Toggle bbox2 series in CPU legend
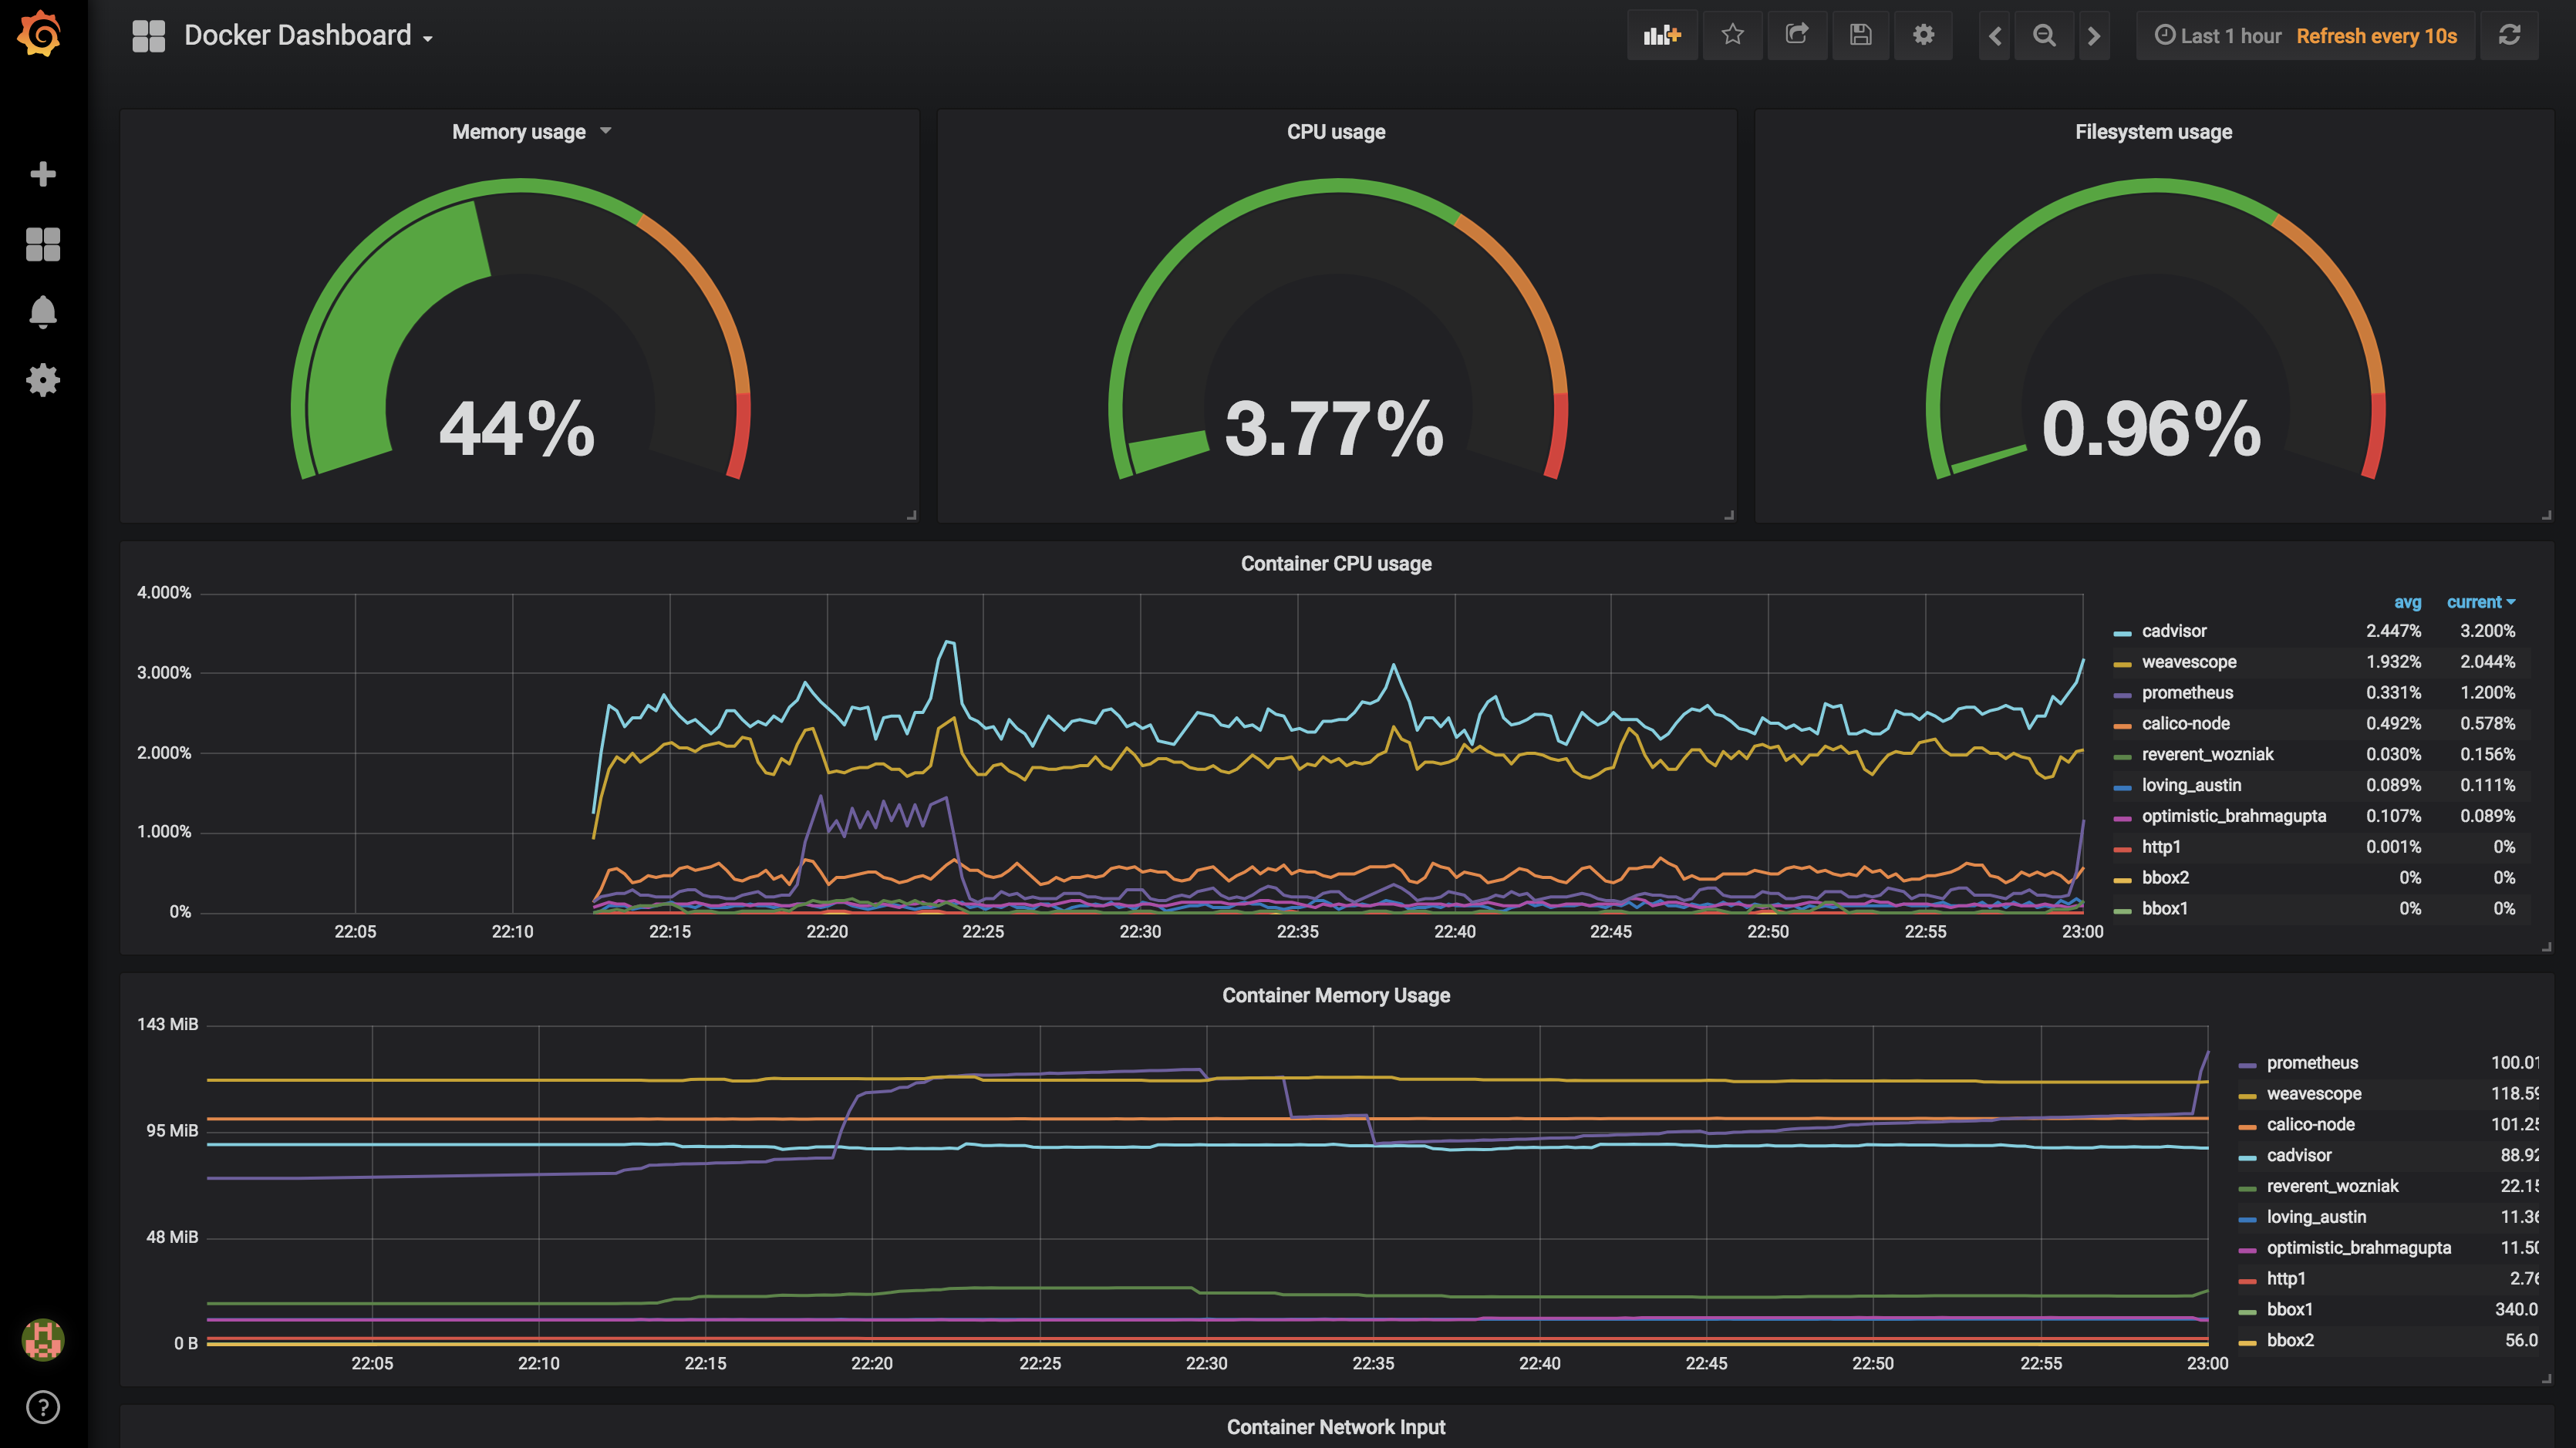Viewport: 2576px width, 1448px height. coord(2165,878)
